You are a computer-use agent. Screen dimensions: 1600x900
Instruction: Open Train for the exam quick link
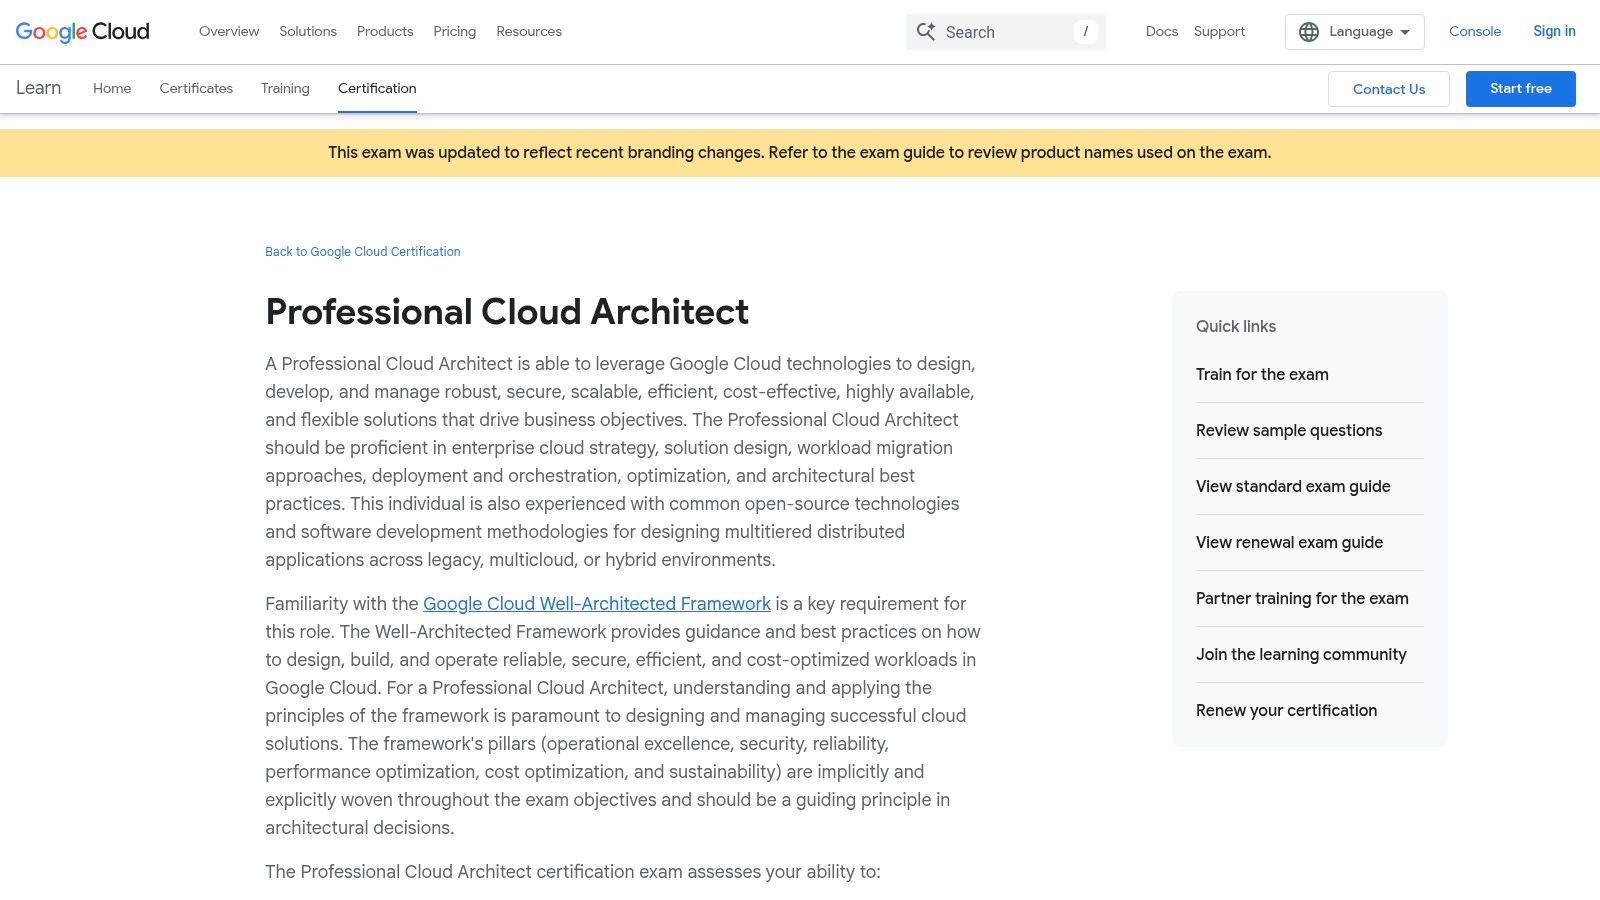click(x=1262, y=375)
